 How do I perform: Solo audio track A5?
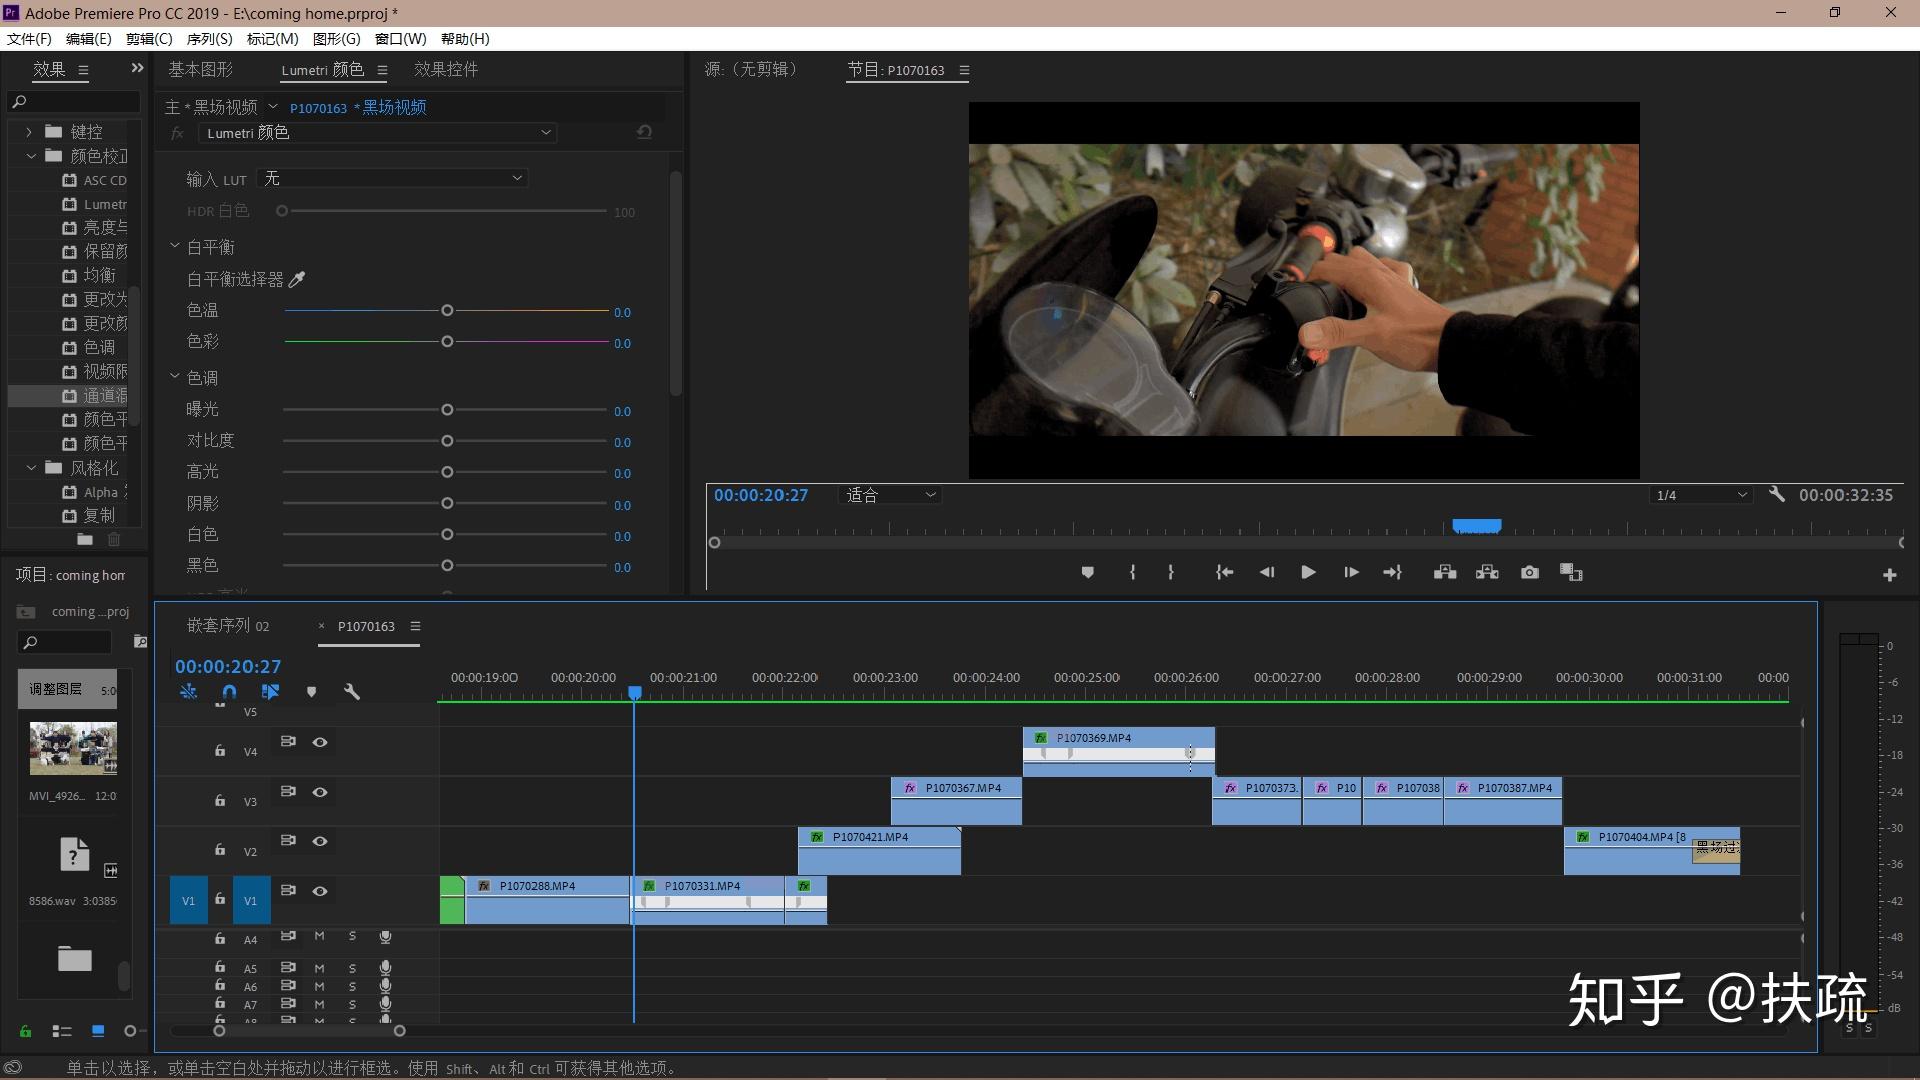coord(352,968)
